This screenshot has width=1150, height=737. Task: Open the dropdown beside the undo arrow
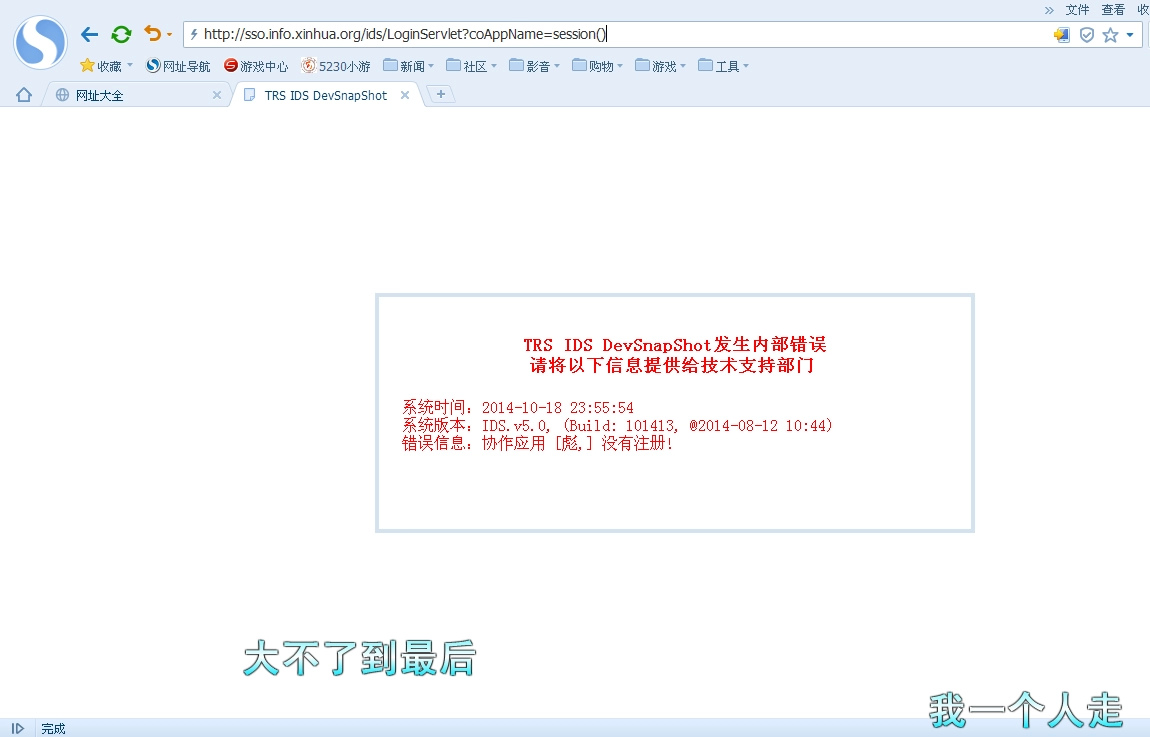pos(169,34)
